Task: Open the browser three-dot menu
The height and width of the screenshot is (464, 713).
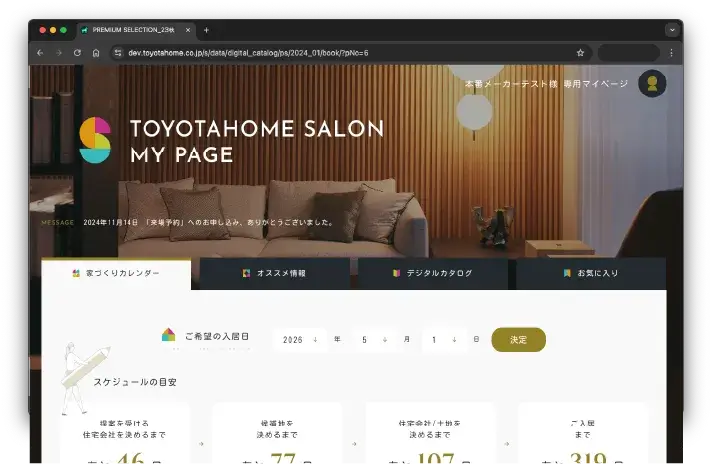Action: point(672,52)
